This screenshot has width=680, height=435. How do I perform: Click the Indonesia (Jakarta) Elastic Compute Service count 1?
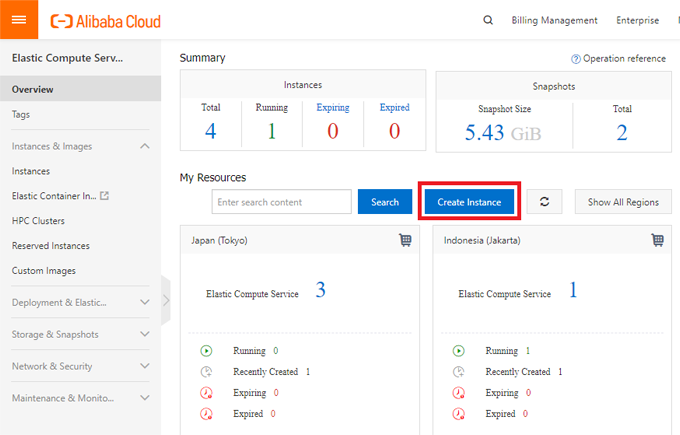[x=573, y=290]
